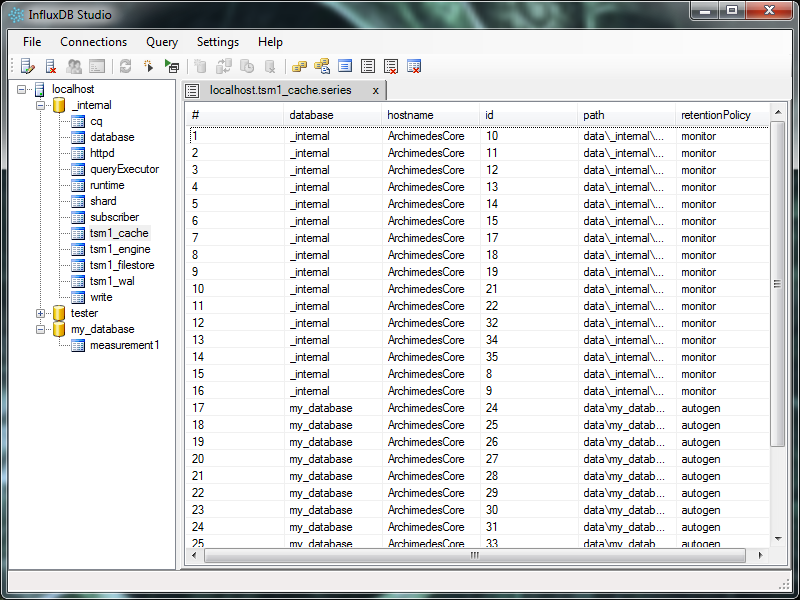Select the tsm1_engine measurement
The height and width of the screenshot is (600, 800).
pyautogui.click(x=120, y=249)
